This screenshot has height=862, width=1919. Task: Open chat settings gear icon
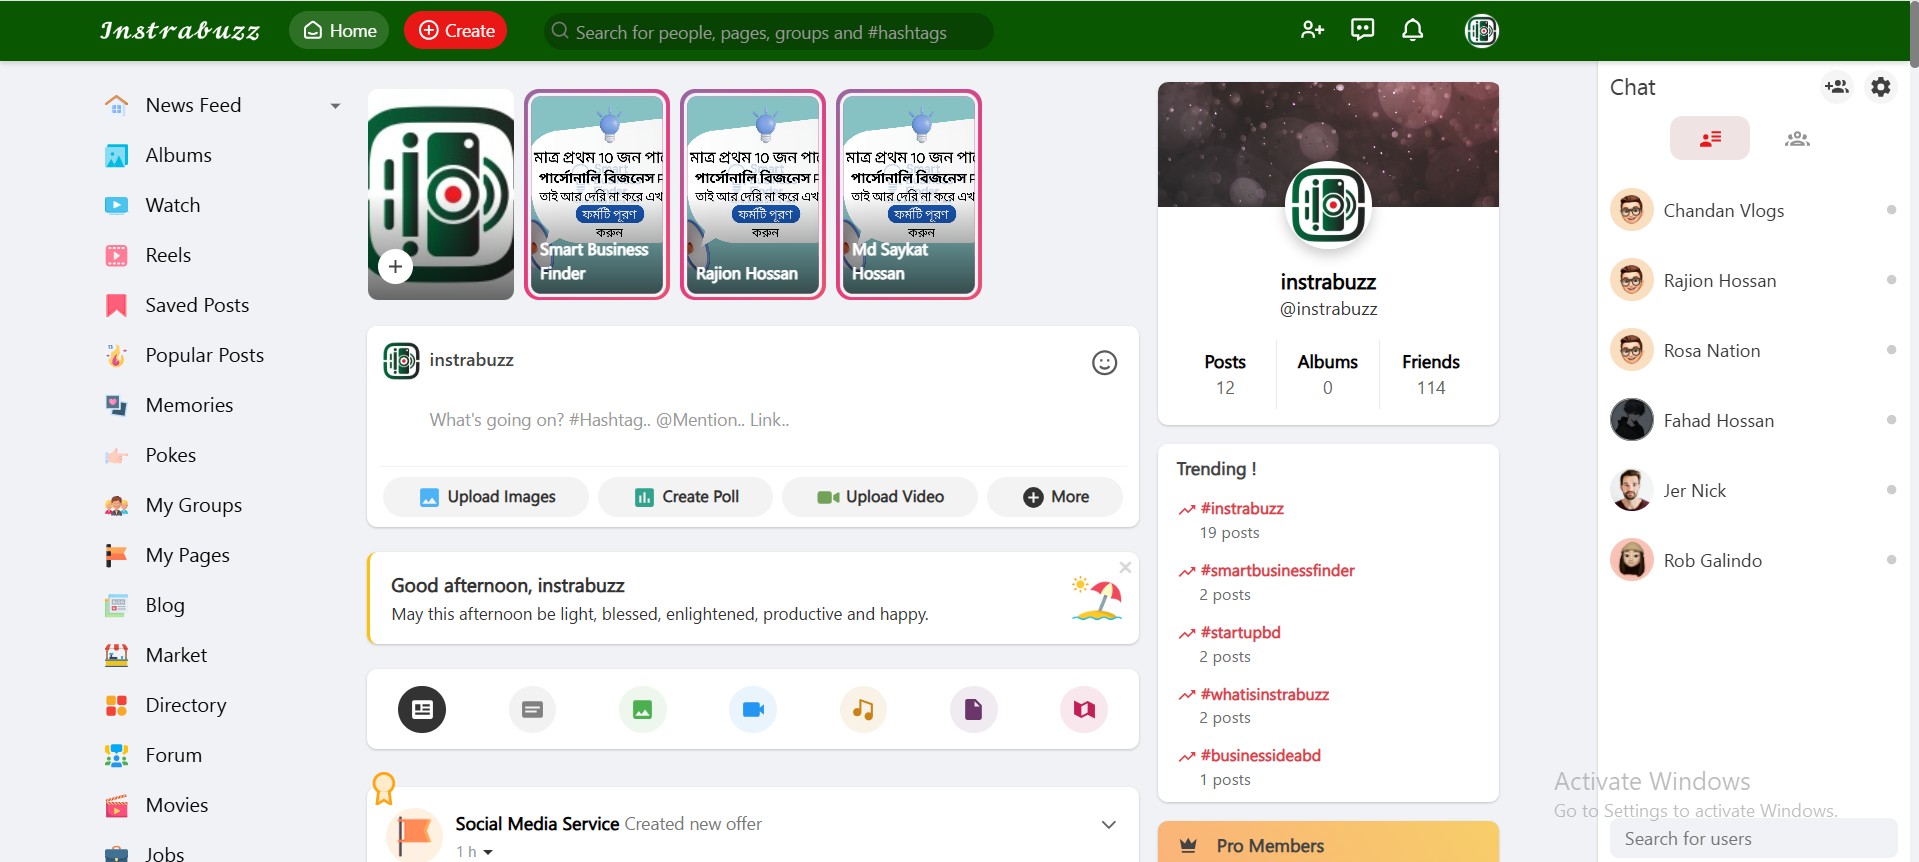tap(1880, 87)
